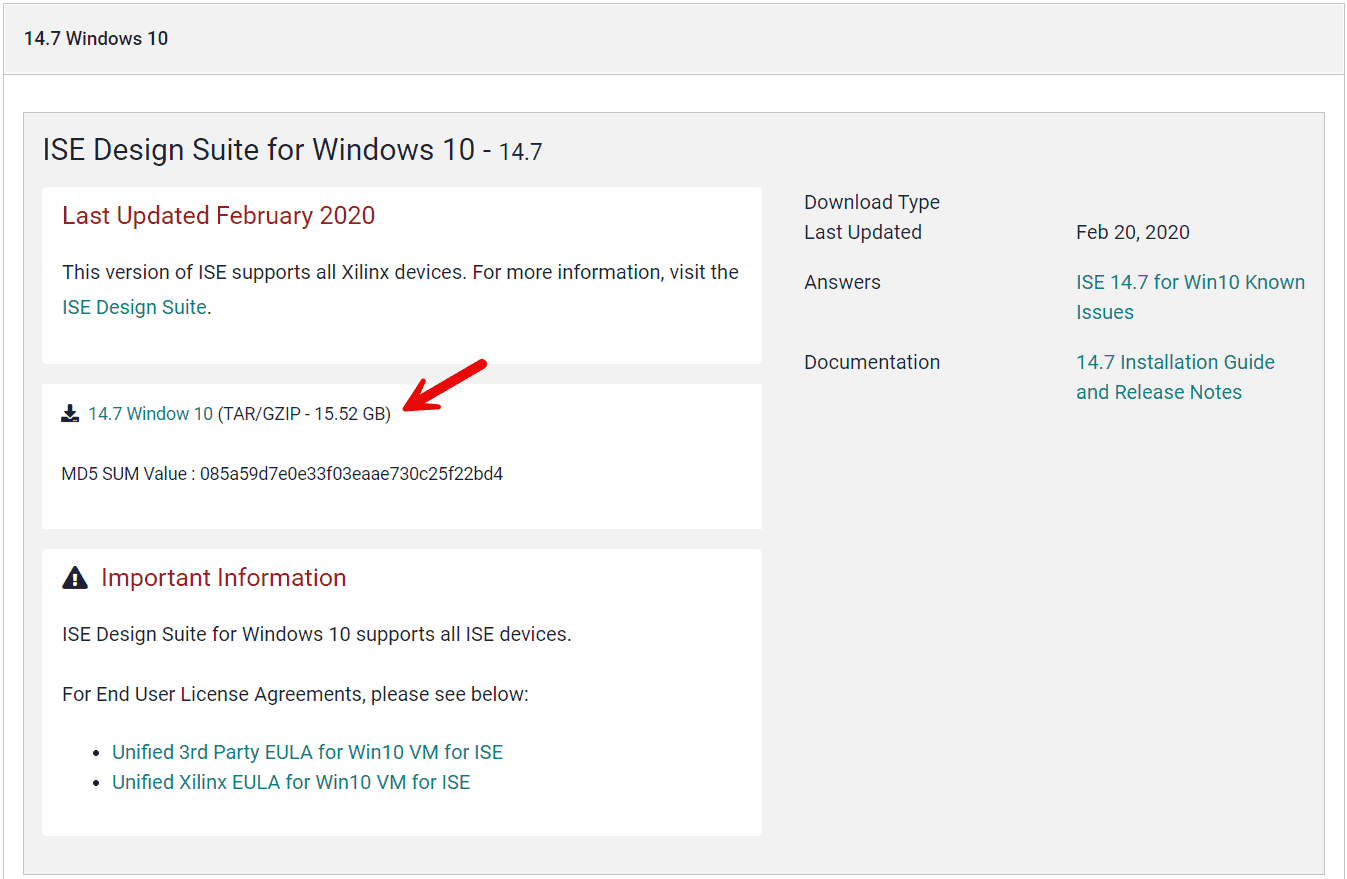This screenshot has height=879, width=1347.
Task: Open the 14.7 Window 10 TAR/GZIP download link
Action: click(151, 412)
